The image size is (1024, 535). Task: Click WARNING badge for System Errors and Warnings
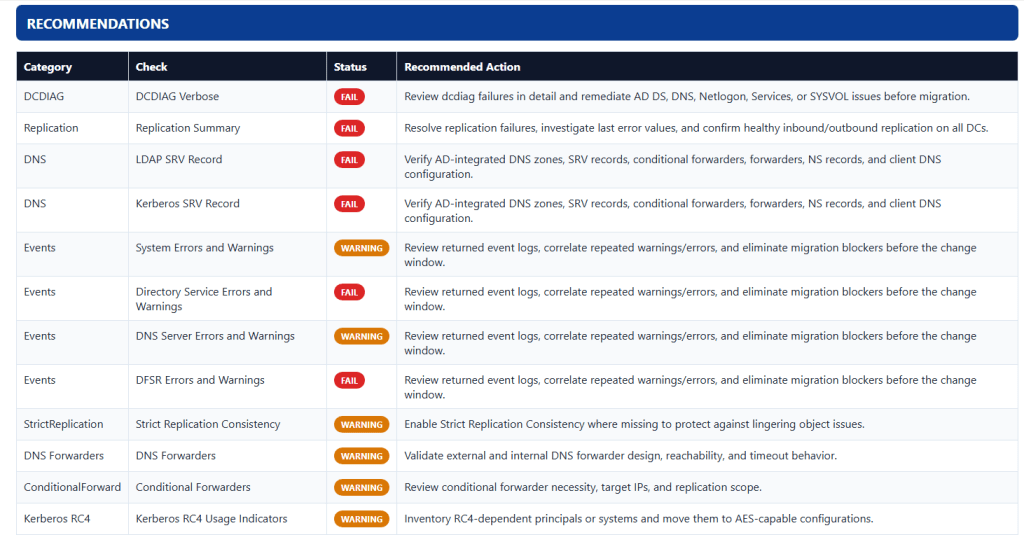coord(361,248)
